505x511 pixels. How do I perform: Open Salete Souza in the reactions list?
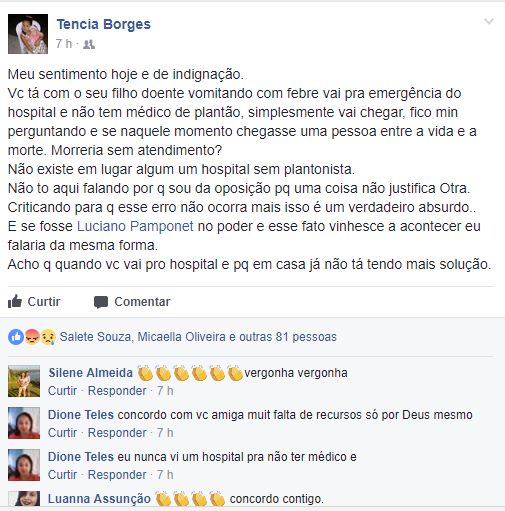tap(95, 337)
